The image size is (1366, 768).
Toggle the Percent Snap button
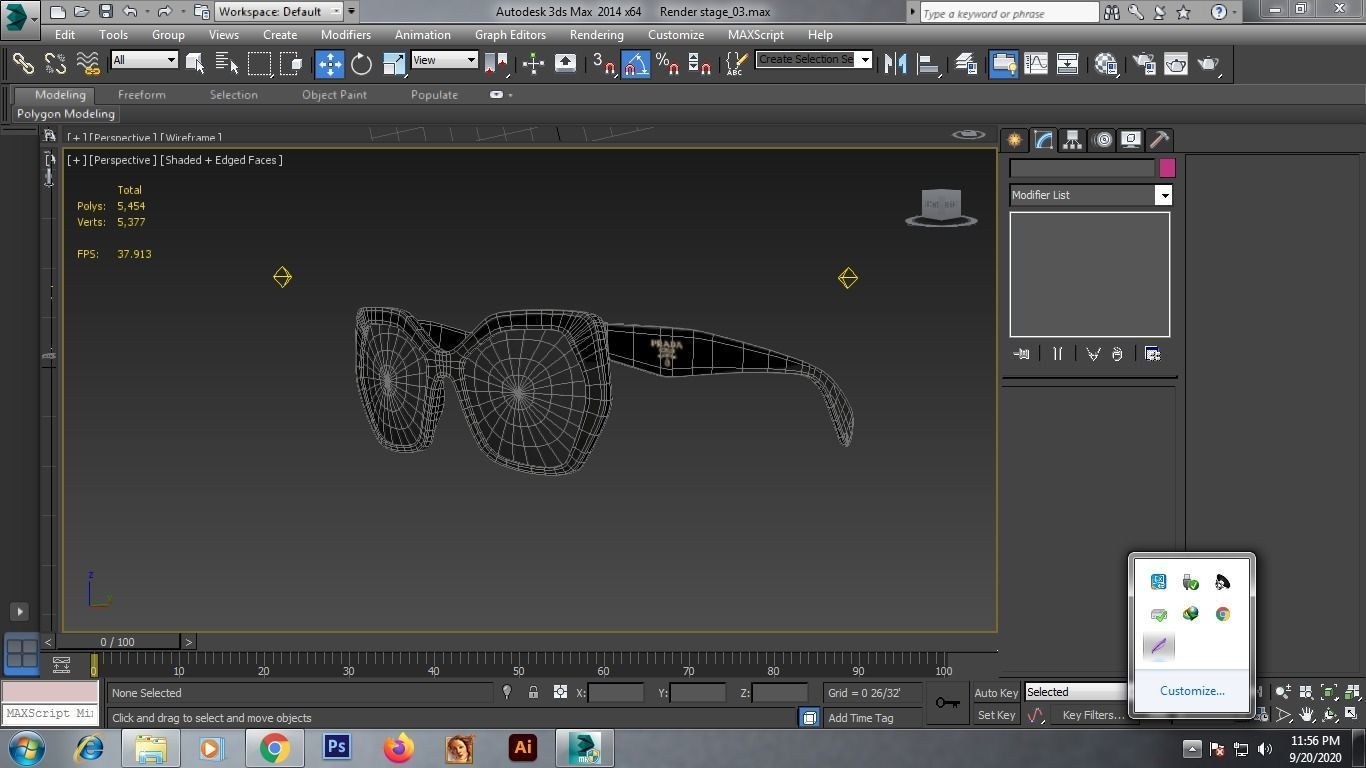coord(667,63)
